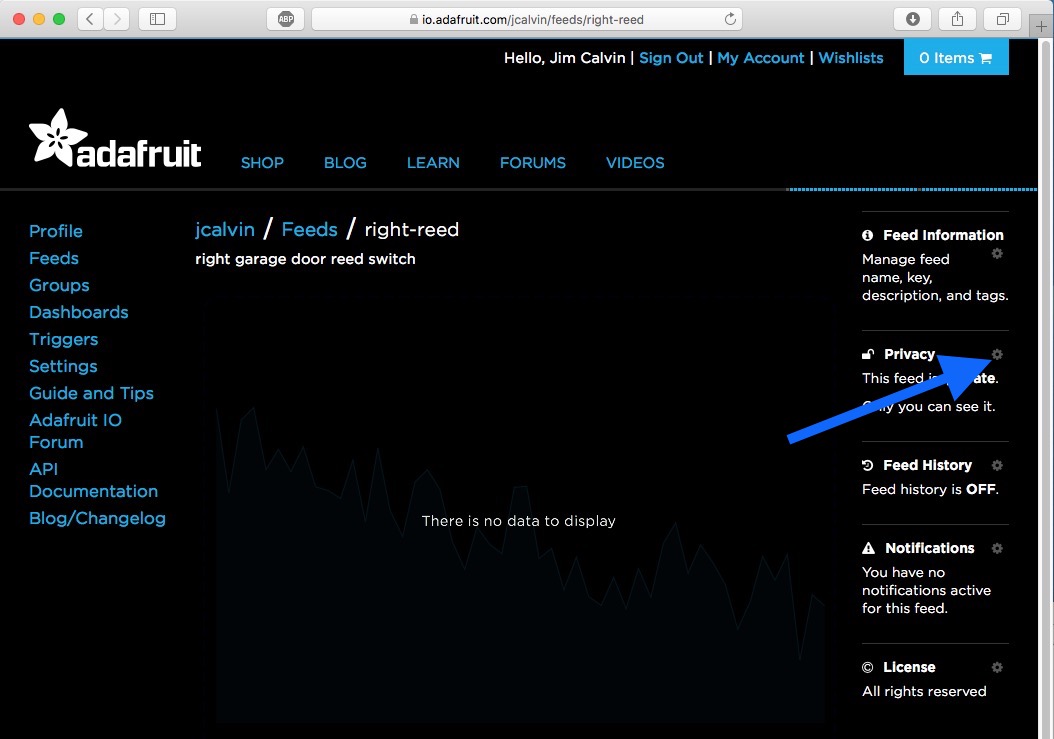Click 'There is no data to display'
Image resolution: width=1054 pixels, height=739 pixels.
point(518,521)
